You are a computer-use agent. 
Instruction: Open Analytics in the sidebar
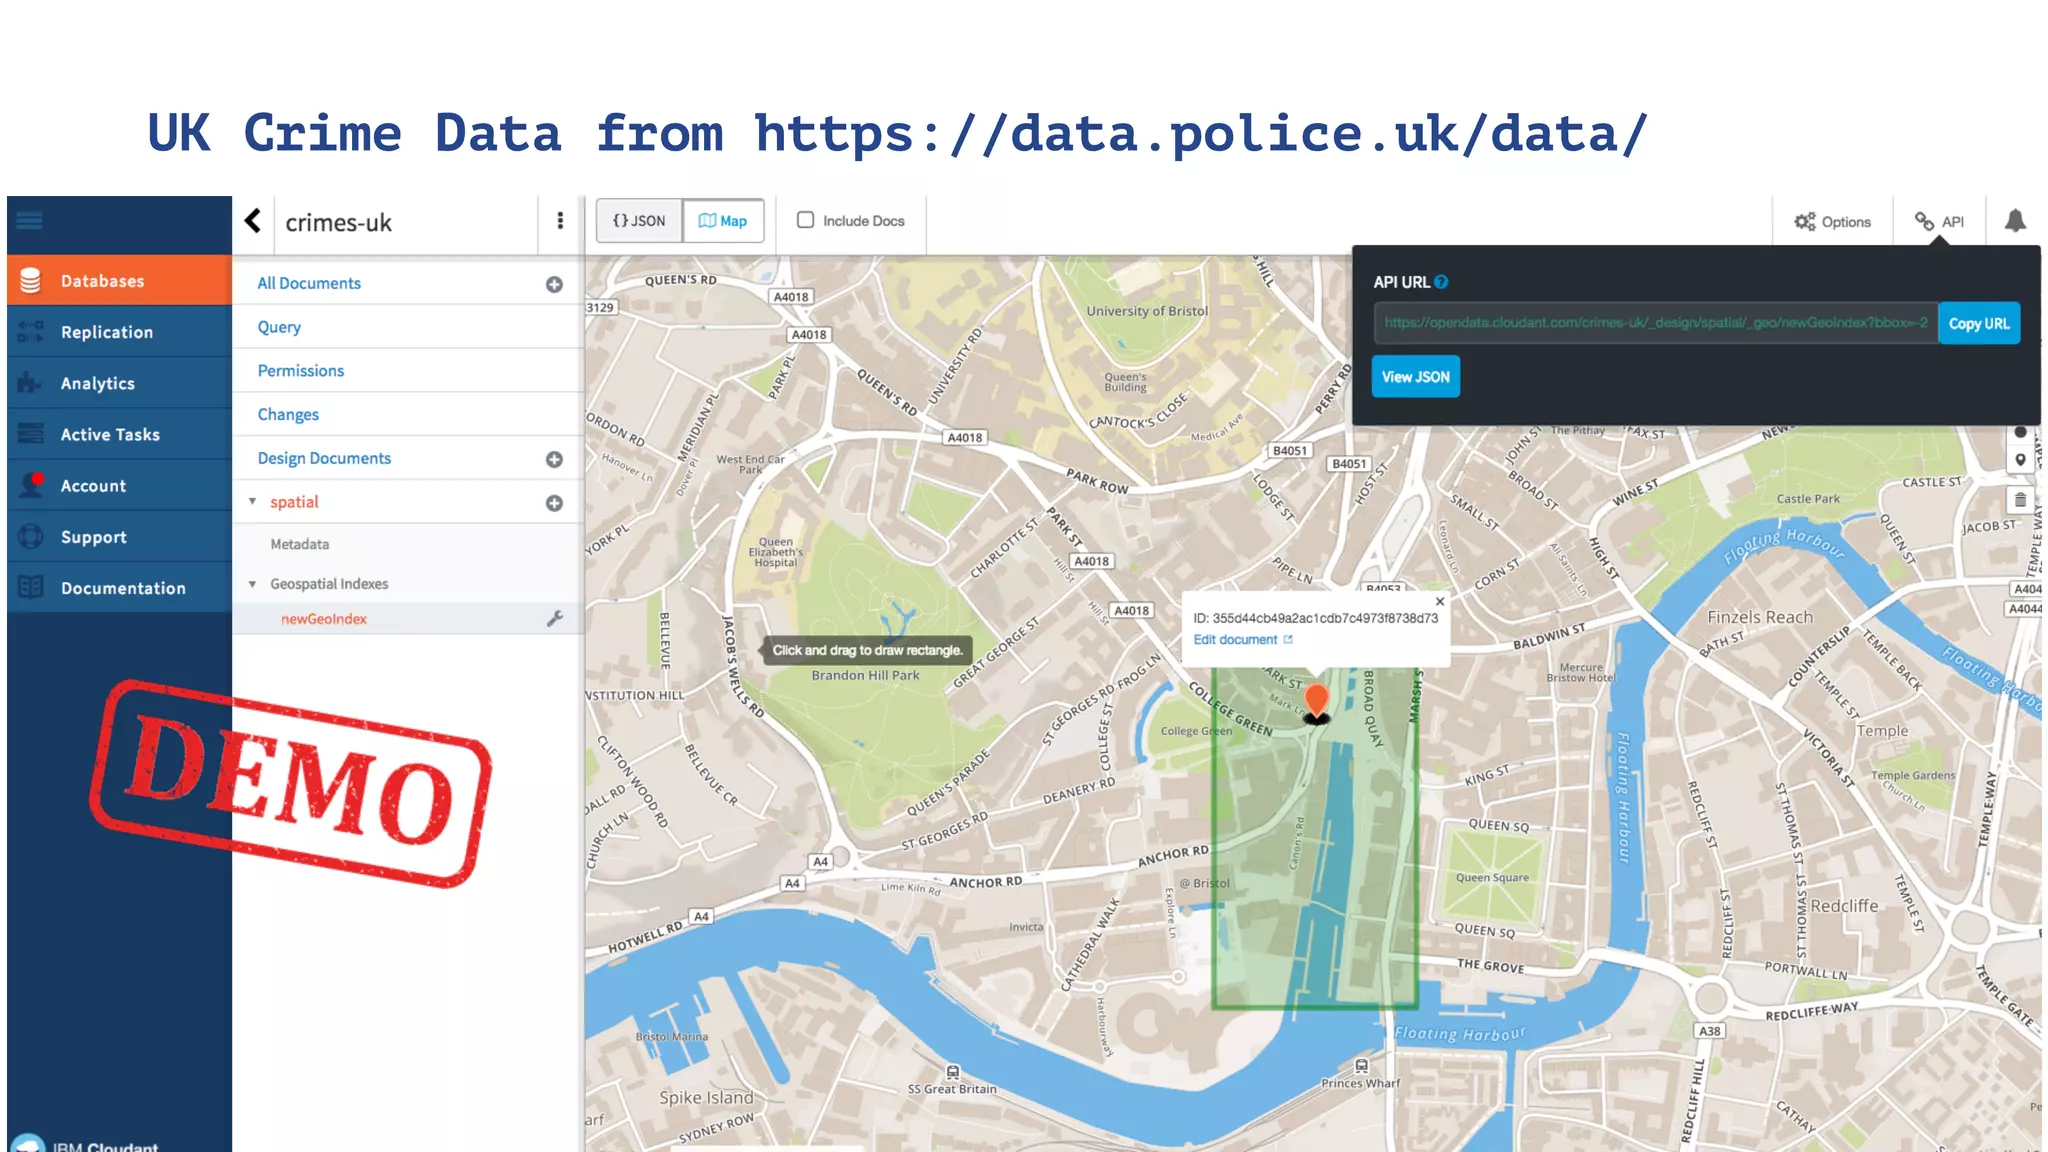click(x=119, y=383)
